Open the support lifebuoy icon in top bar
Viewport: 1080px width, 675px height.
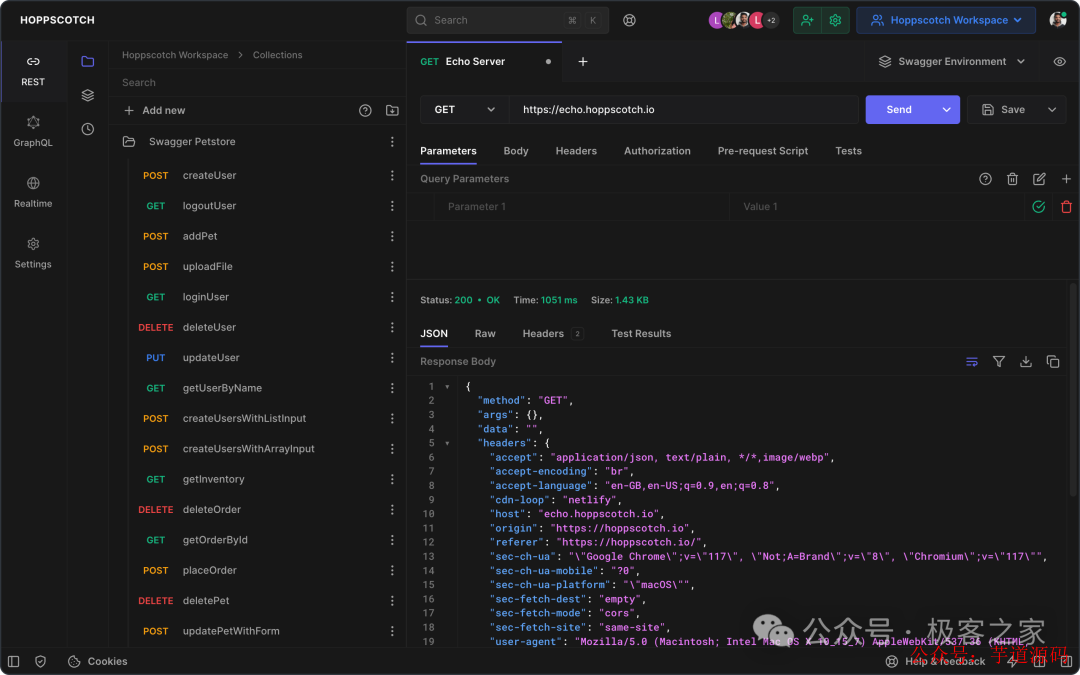coord(629,21)
